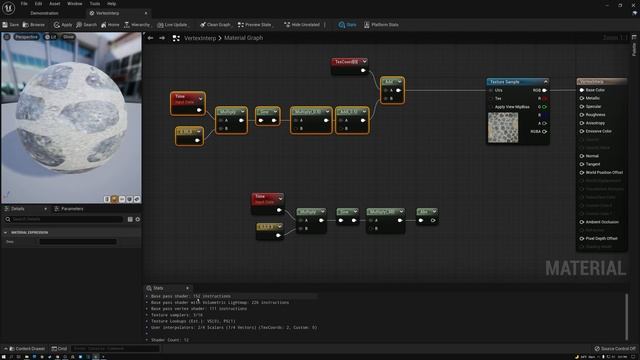Viewport: 640px width, 360px height.
Task: Click the Browse toolbar button
Action: [x=33, y=25]
